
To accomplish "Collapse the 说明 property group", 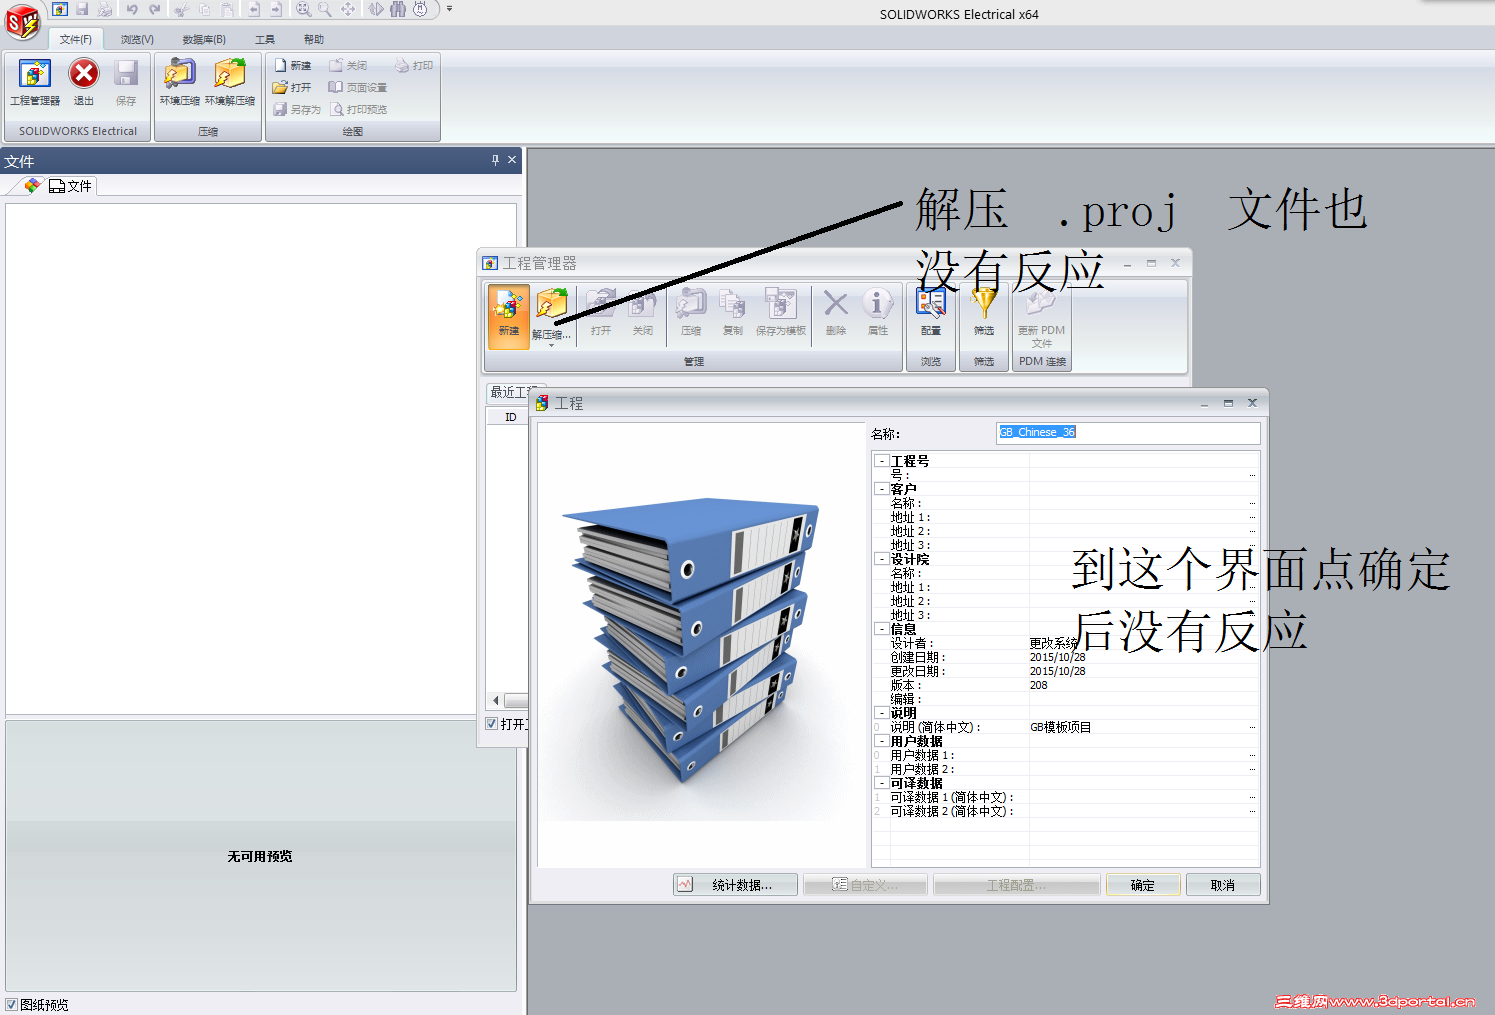I will pos(881,713).
